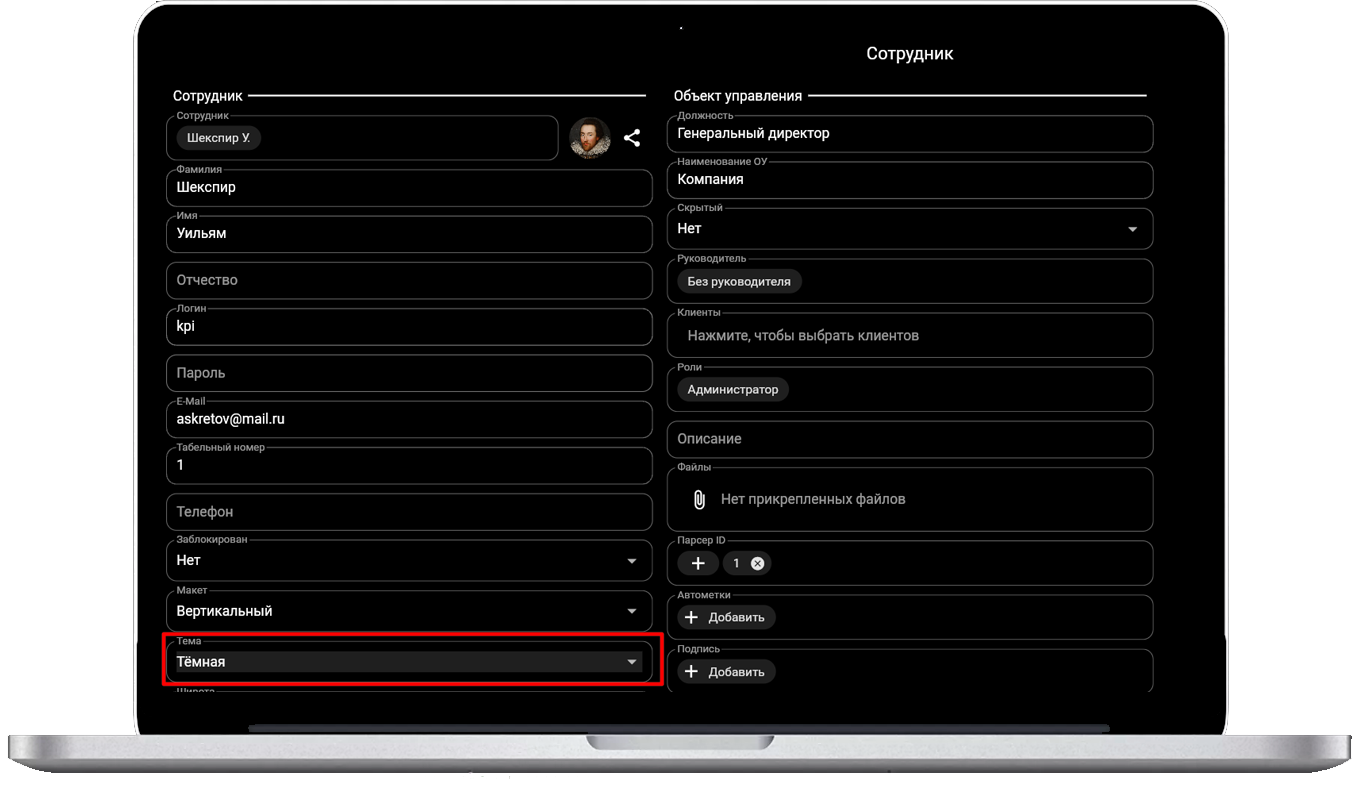1352x785 pixels.
Task: Expand the Тема dropdown set to Тёмная
Action: (x=631, y=662)
